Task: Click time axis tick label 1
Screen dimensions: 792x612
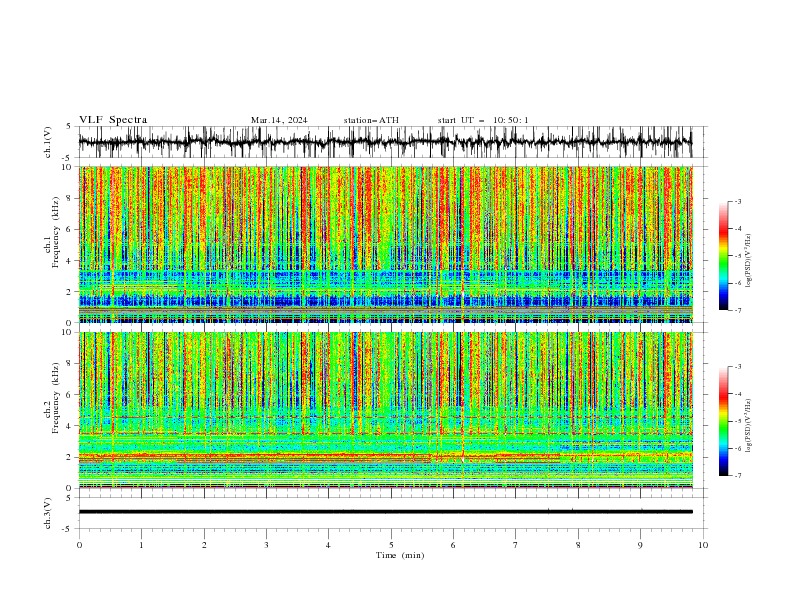Action: click(141, 545)
